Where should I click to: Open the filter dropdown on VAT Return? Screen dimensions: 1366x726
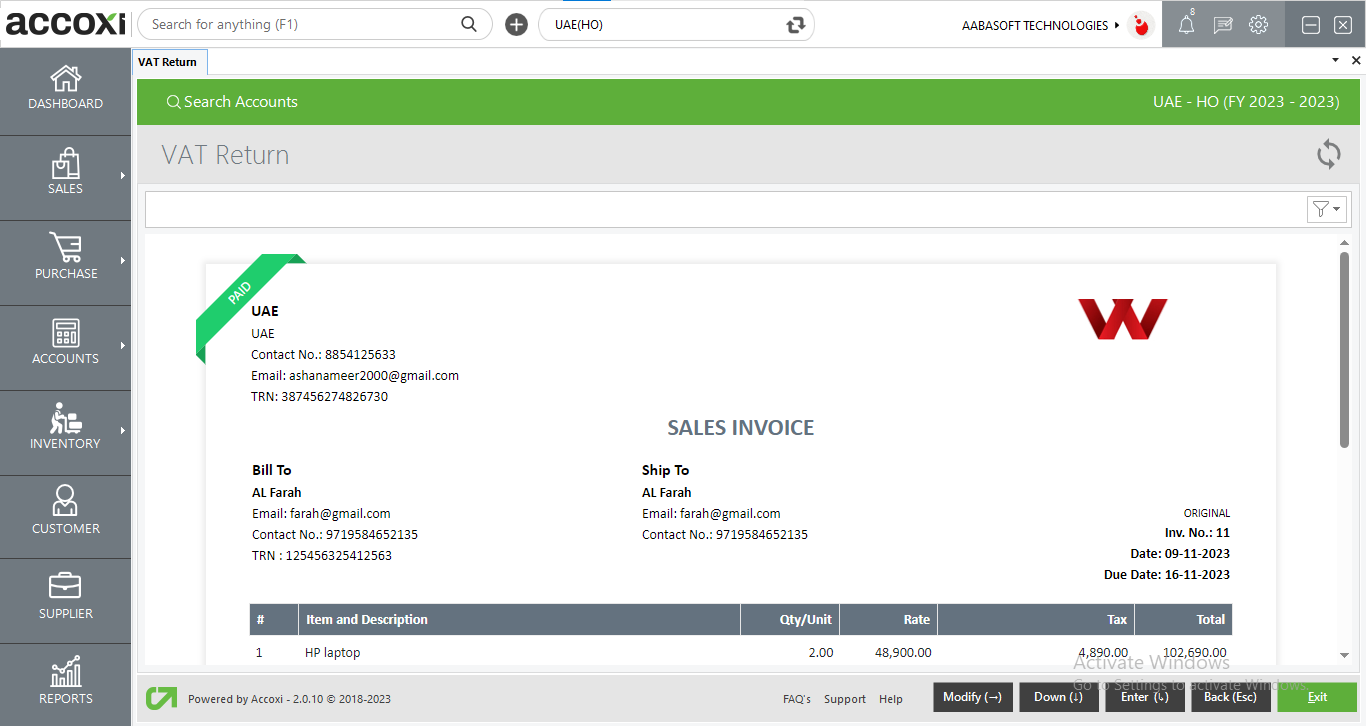(x=1326, y=209)
